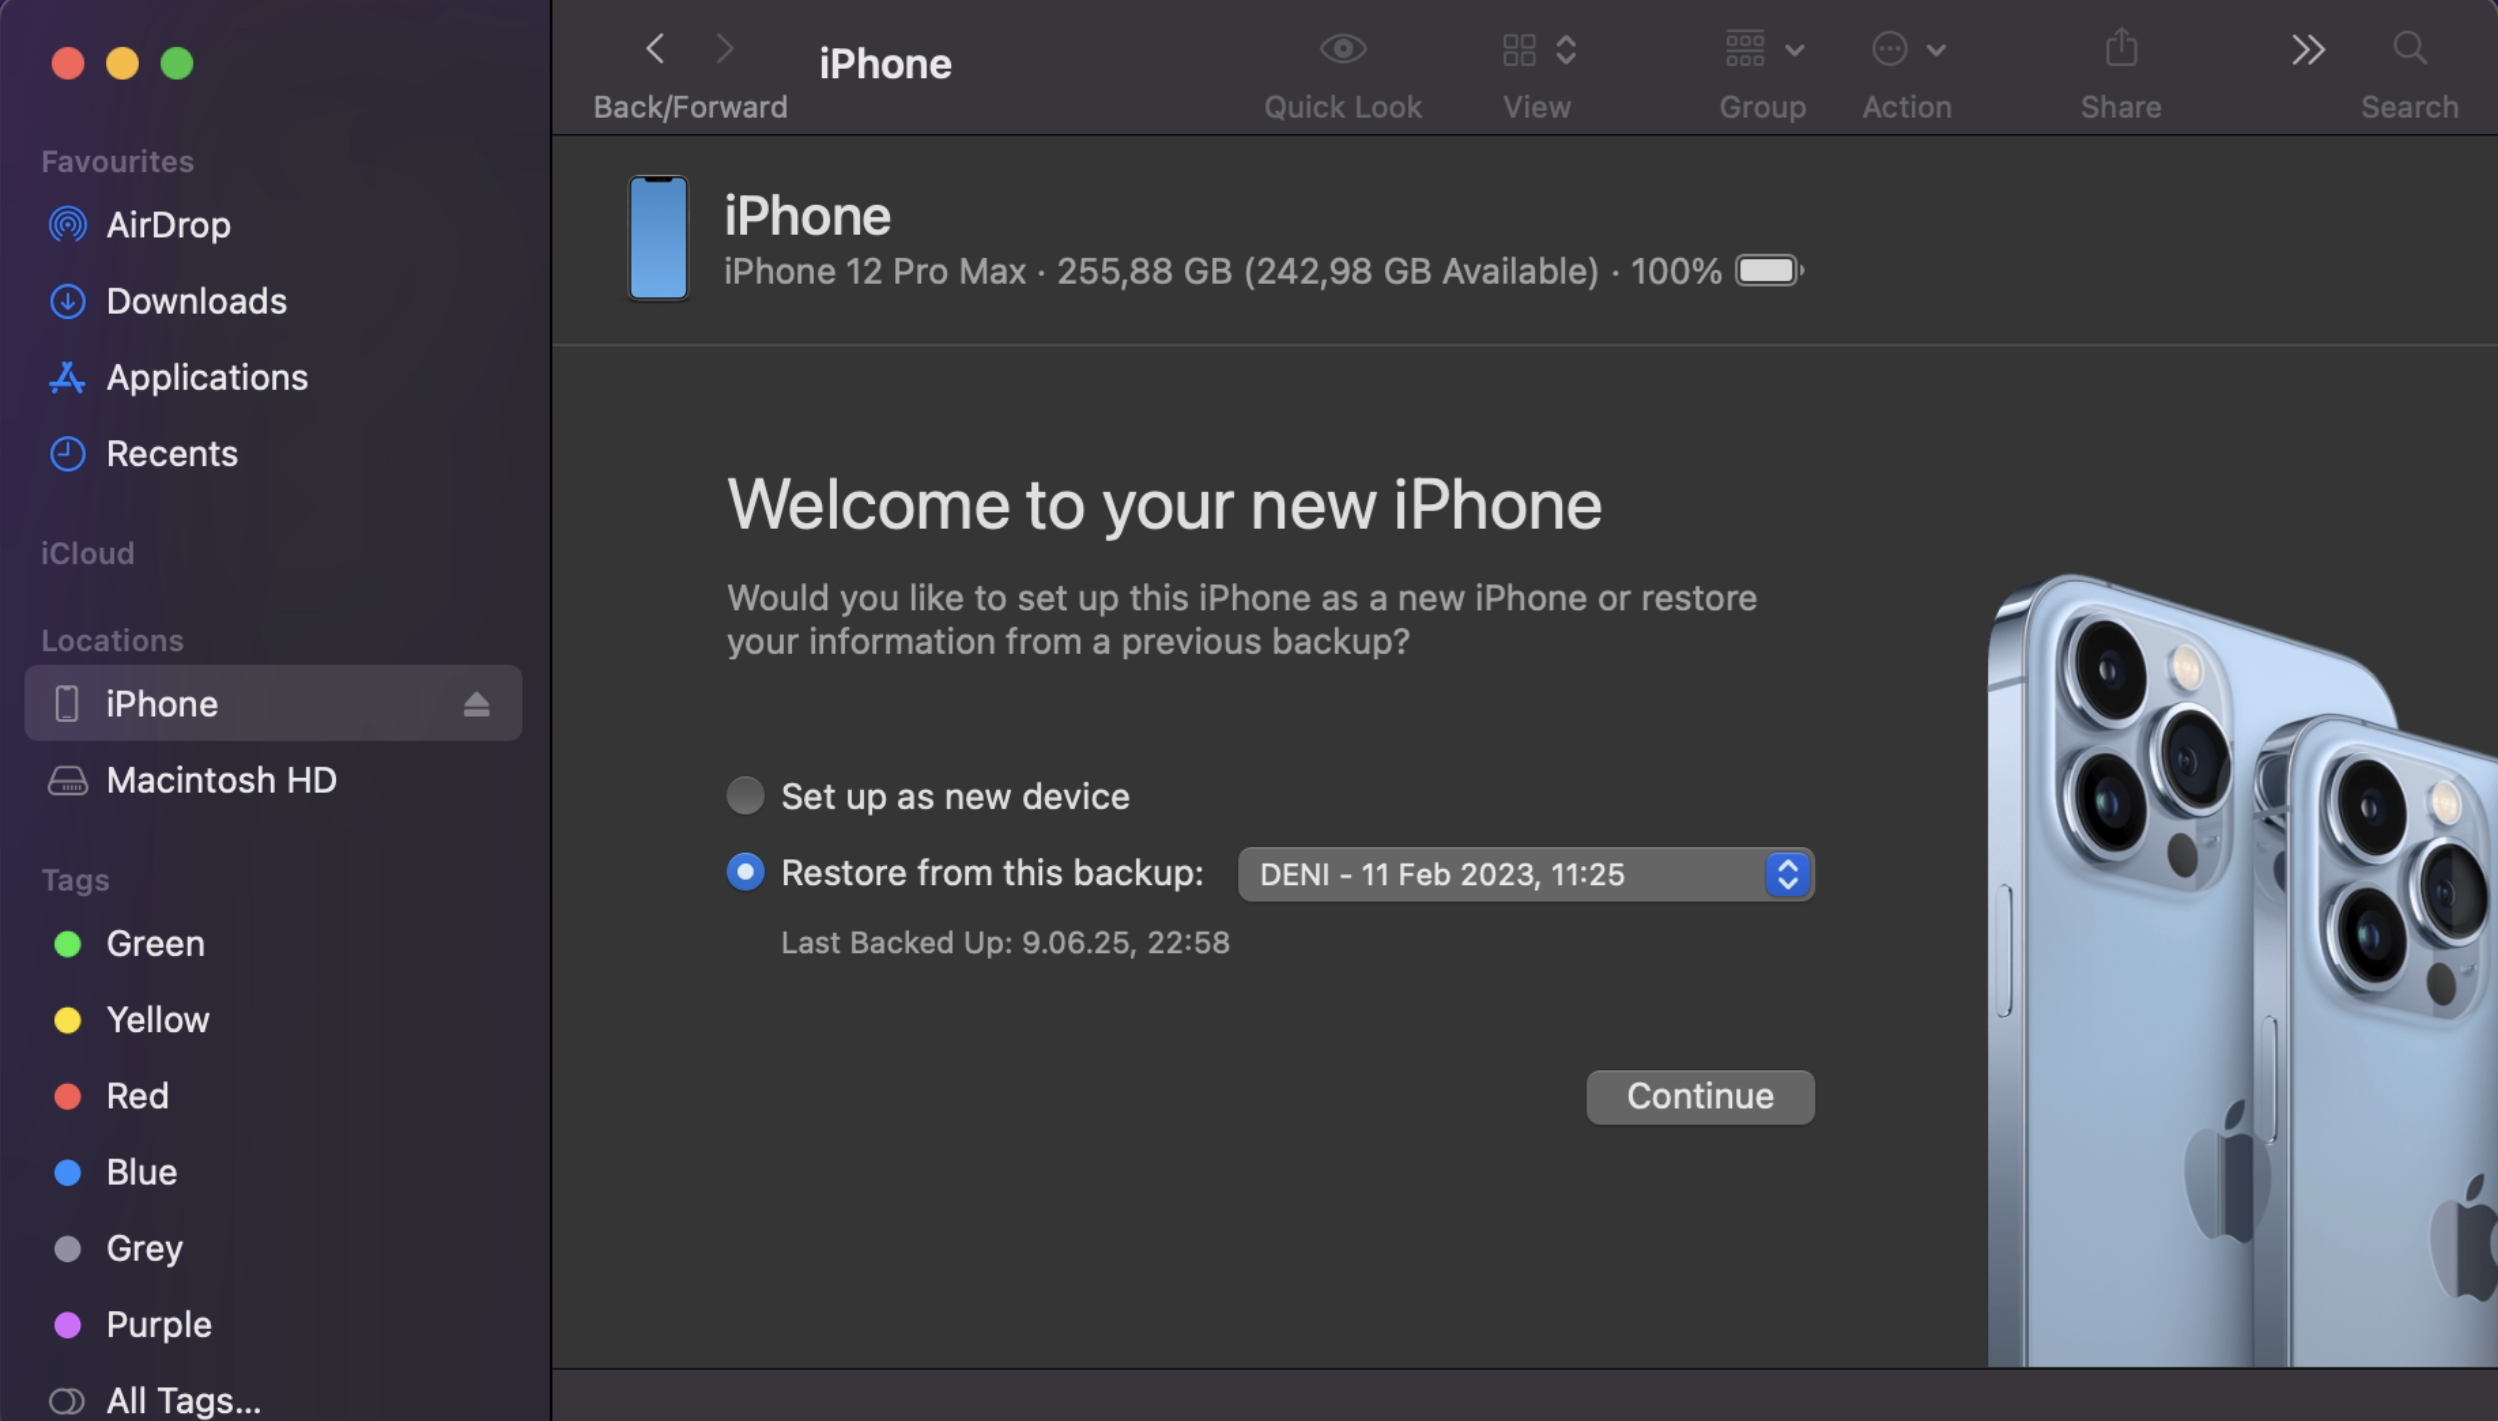This screenshot has height=1421, width=2498.
Task: Choose Set up as new device
Action: click(x=745, y=796)
